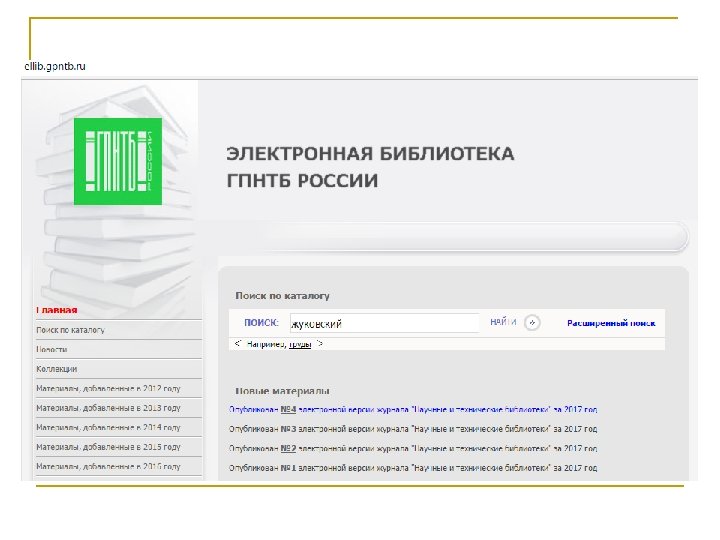Open materials added in 2012
The height and width of the screenshot is (540, 720).
coord(108,388)
